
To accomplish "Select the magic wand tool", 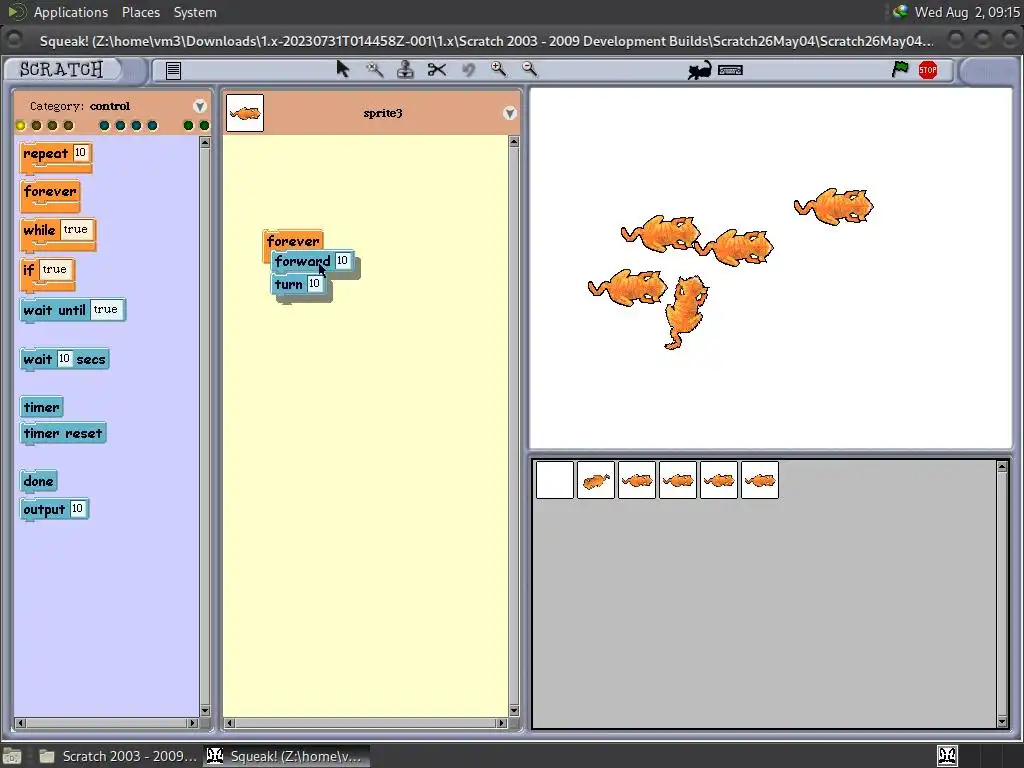I will click(x=374, y=69).
